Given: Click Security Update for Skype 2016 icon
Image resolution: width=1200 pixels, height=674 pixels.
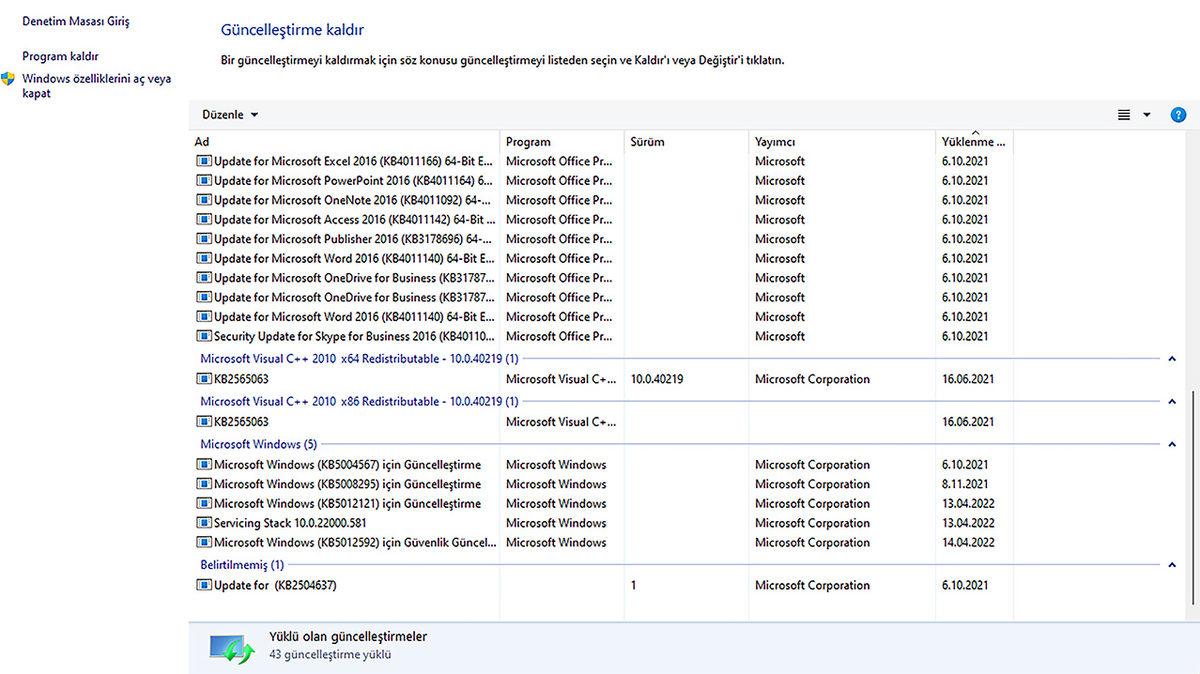Looking at the screenshot, I should coord(203,336).
